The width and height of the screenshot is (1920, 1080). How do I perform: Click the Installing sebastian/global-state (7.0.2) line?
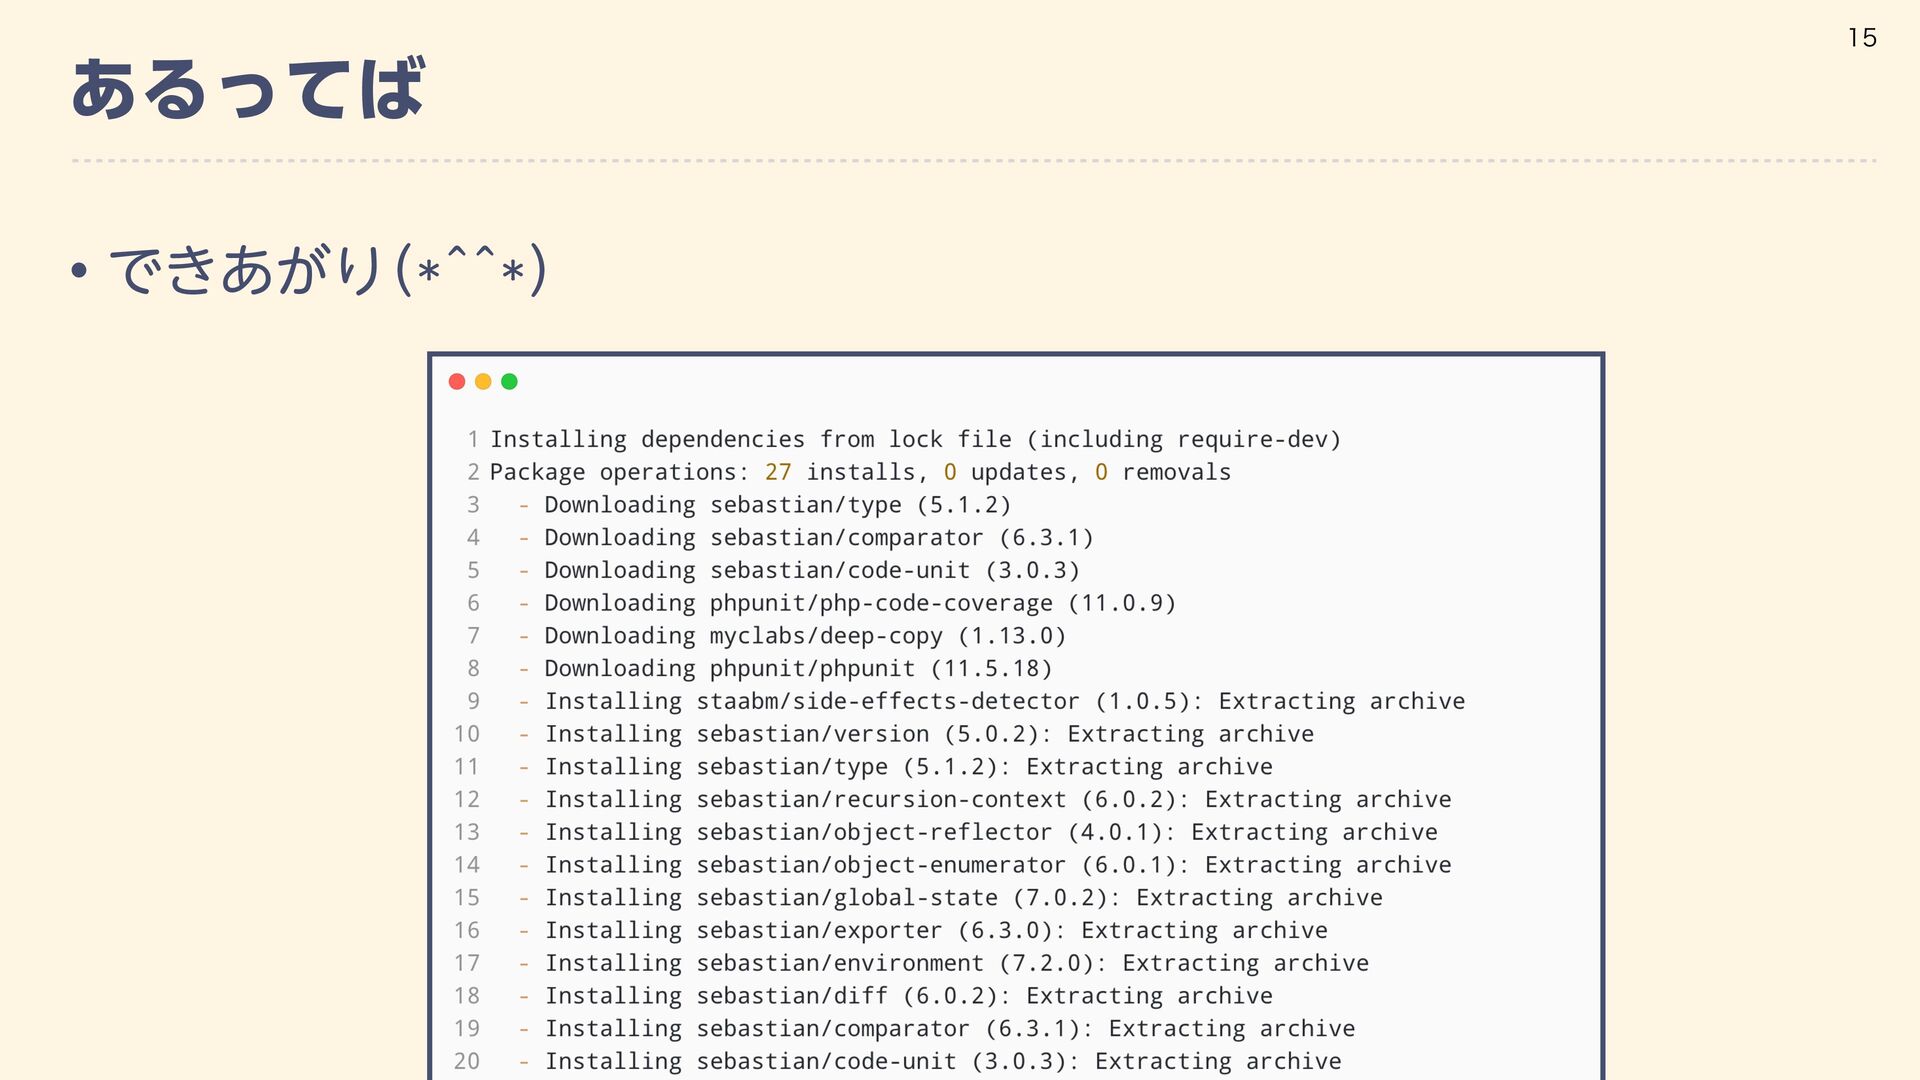963,898
